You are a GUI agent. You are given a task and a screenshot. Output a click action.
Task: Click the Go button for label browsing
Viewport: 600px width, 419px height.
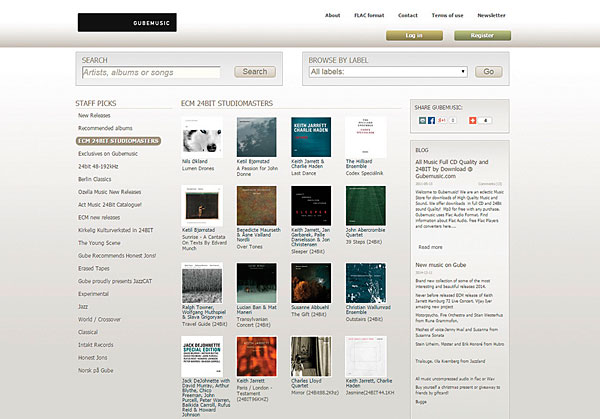489,72
